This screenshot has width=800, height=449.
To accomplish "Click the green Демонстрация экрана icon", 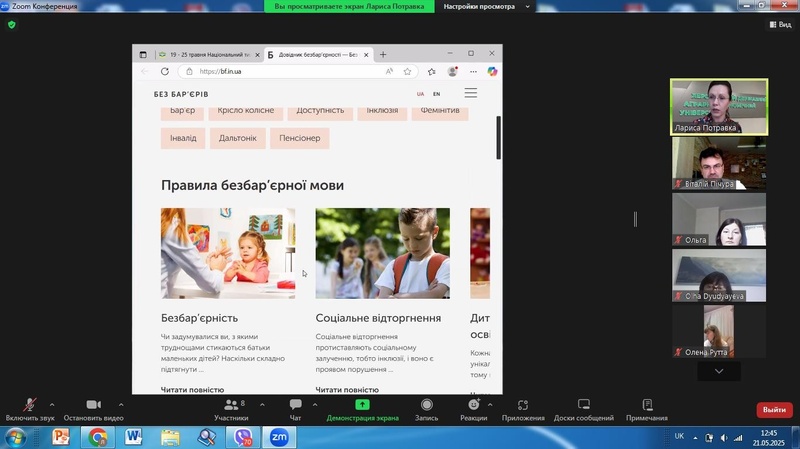I will click(x=362, y=405).
